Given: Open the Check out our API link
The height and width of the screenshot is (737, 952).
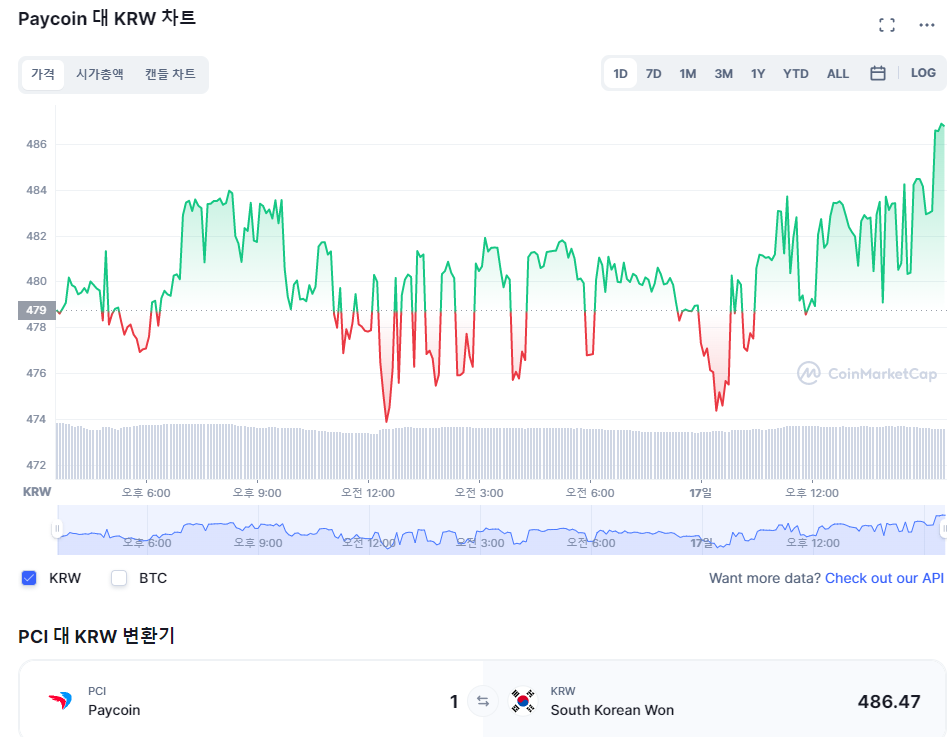Looking at the screenshot, I should 884,578.
